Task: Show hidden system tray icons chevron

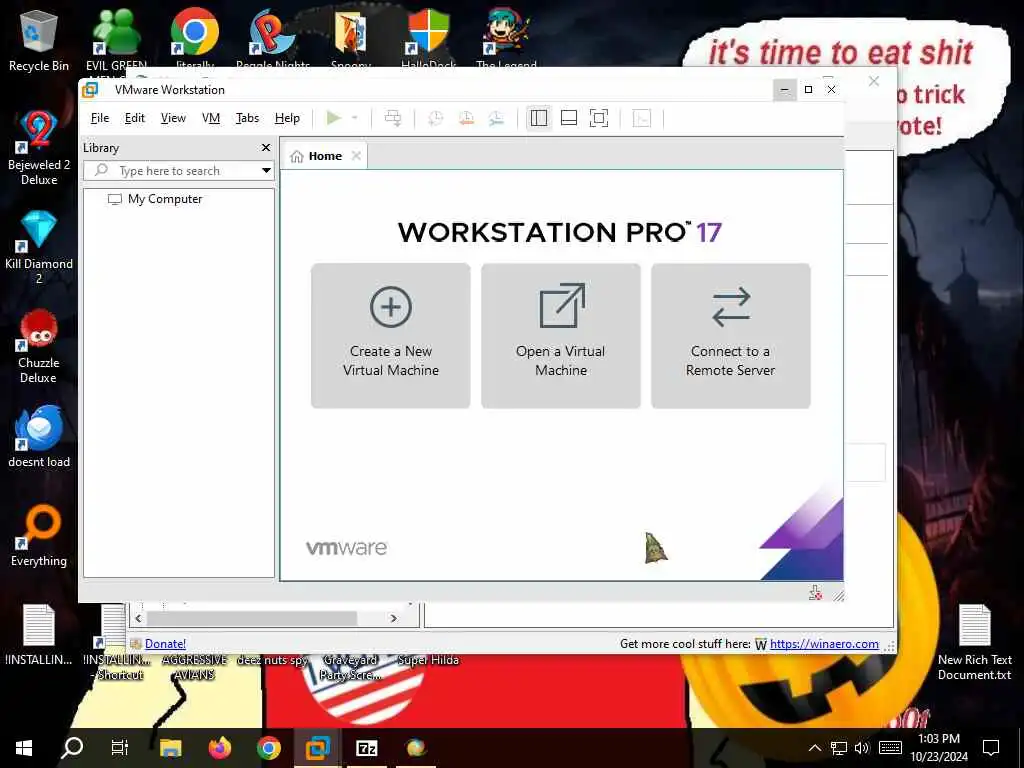Action: (x=814, y=748)
